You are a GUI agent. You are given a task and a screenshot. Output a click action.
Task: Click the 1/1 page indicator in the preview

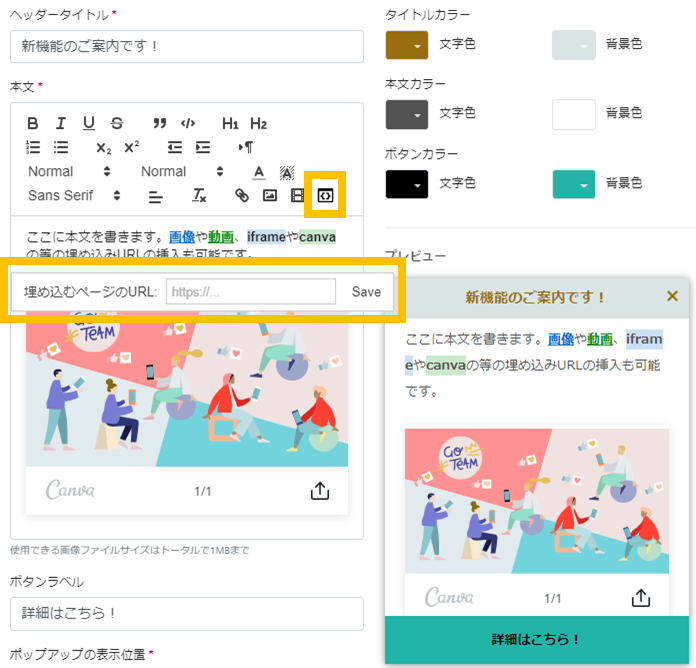pyautogui.click(x=553, y=598)
